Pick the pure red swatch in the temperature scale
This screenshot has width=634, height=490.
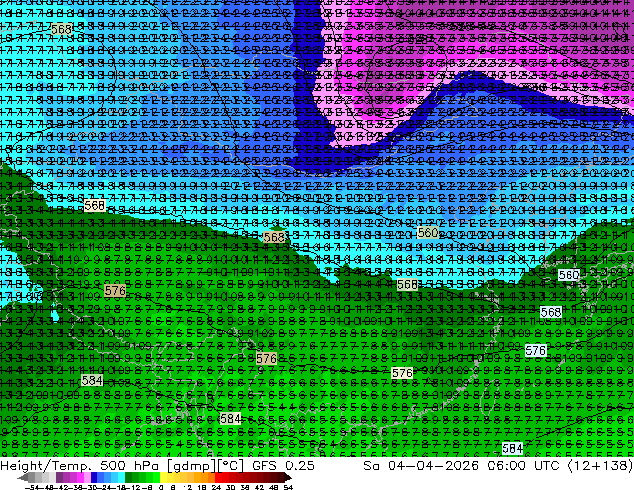[218, 477]
